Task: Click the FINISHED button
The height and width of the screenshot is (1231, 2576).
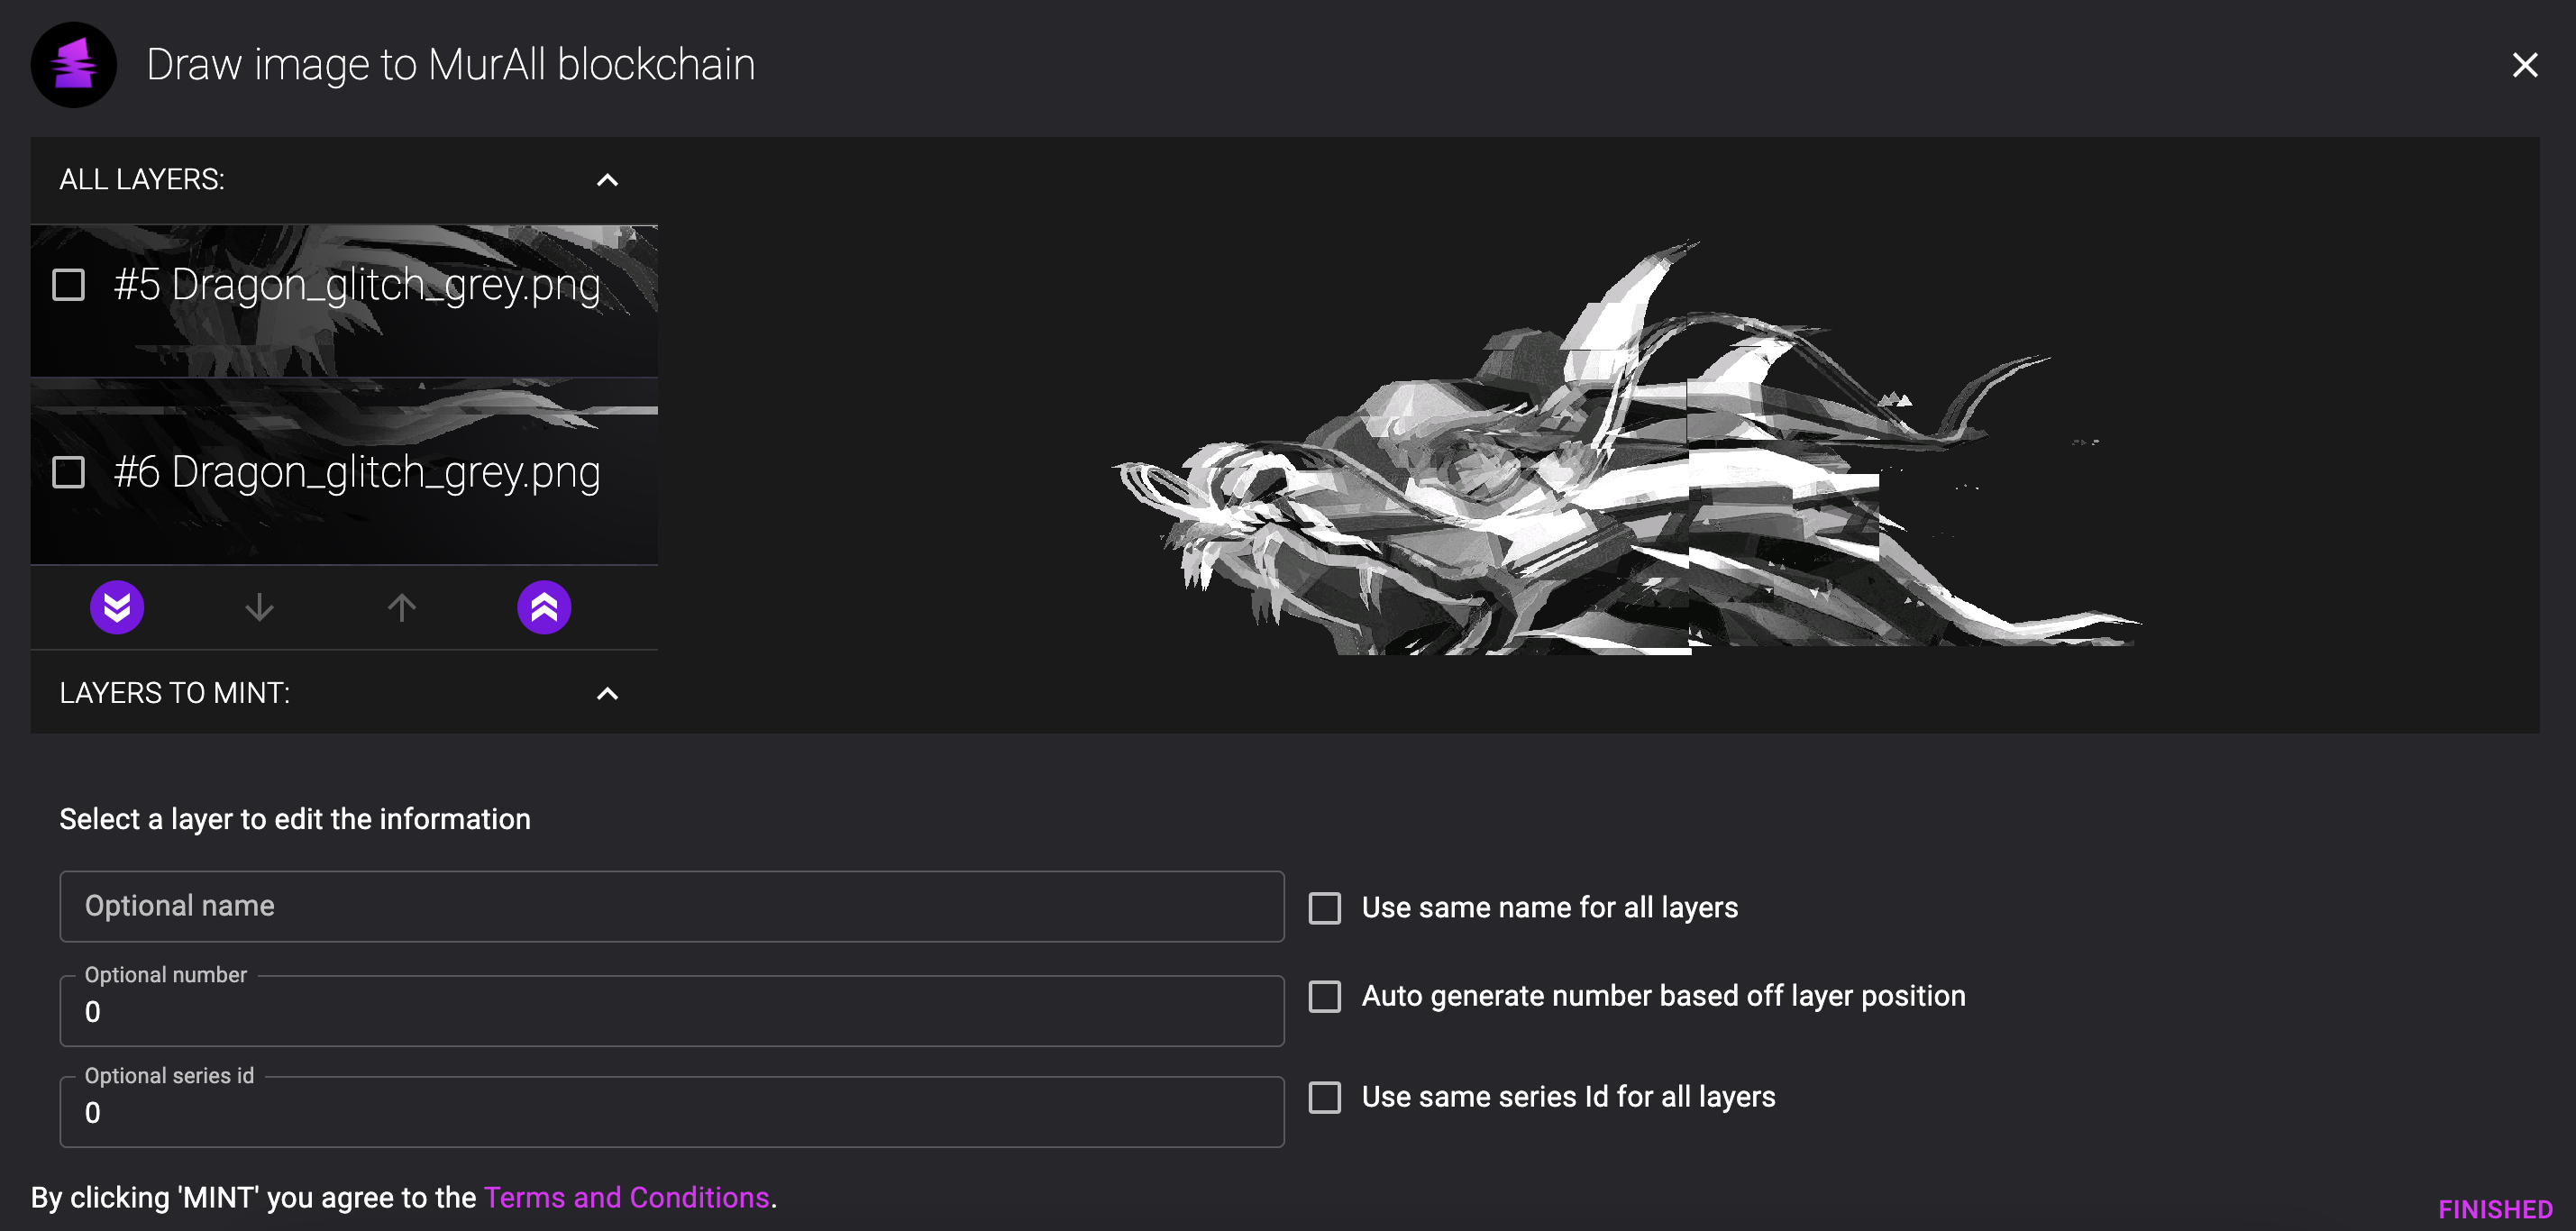Action: click(2495, 1209)
